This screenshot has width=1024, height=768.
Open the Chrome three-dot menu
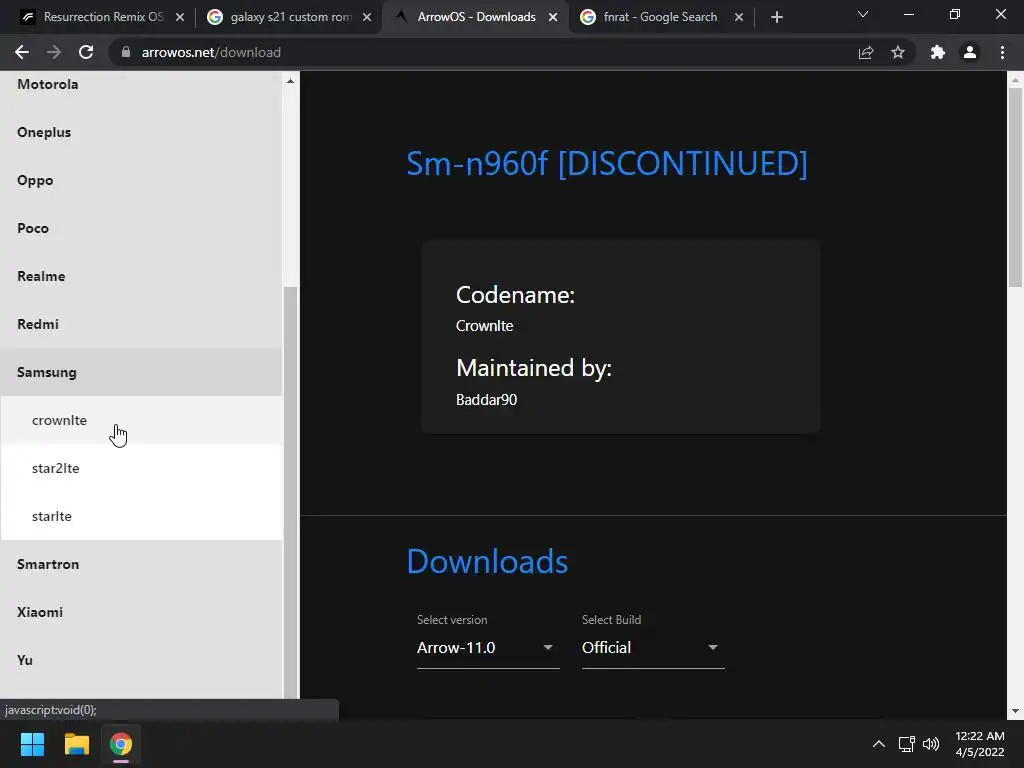tap(1002, 52)
